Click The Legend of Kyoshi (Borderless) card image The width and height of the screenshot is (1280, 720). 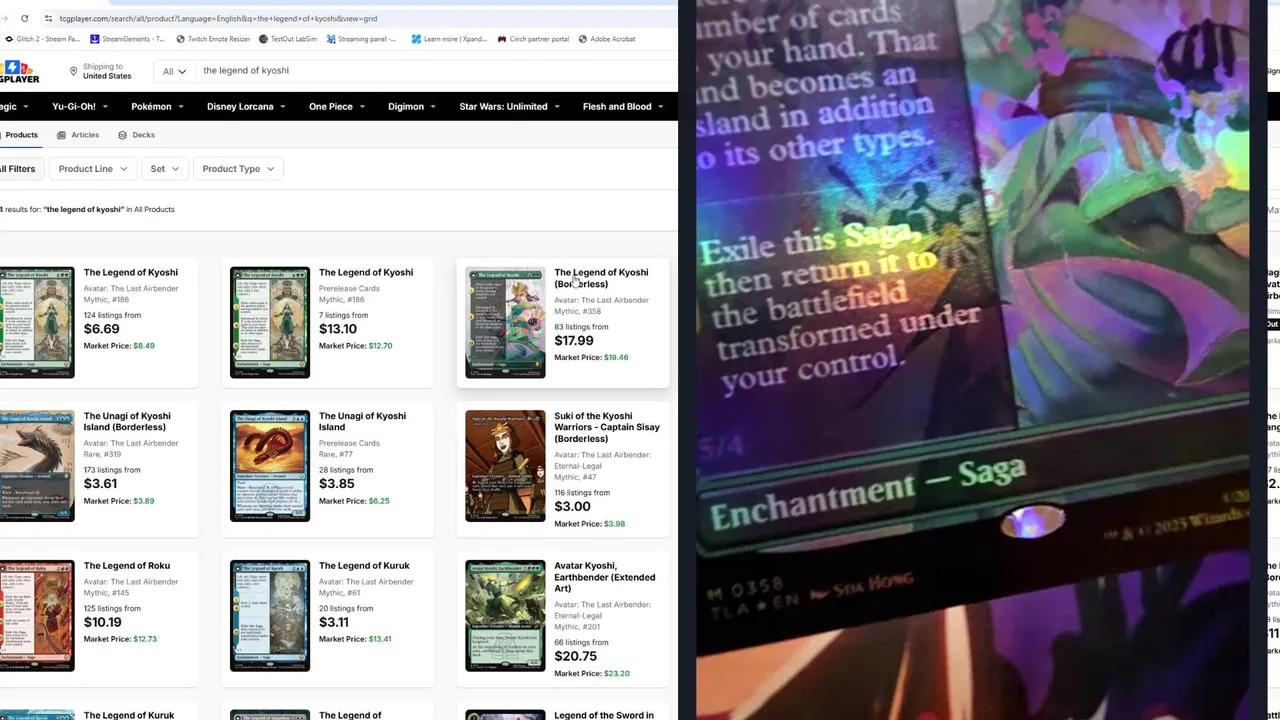(505, 322)
